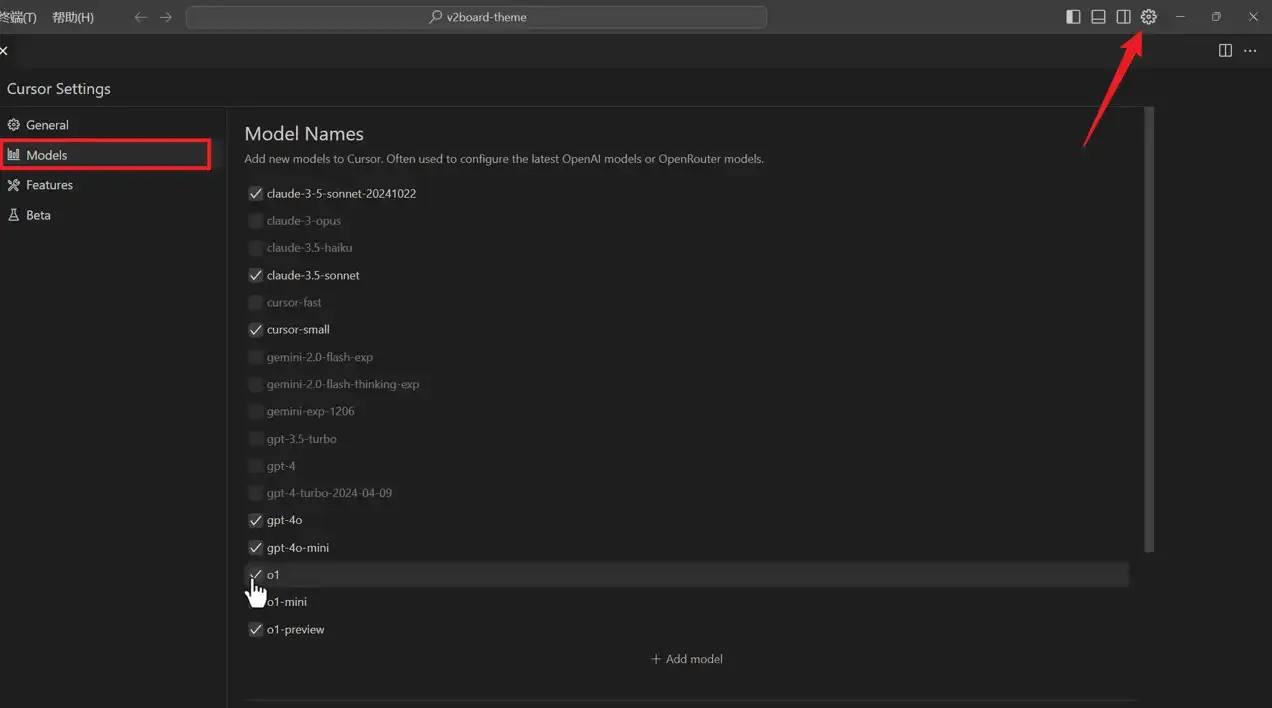1272x708 pixels.
Task: Close the Cursor Settings tab
Action: point(4,51)
